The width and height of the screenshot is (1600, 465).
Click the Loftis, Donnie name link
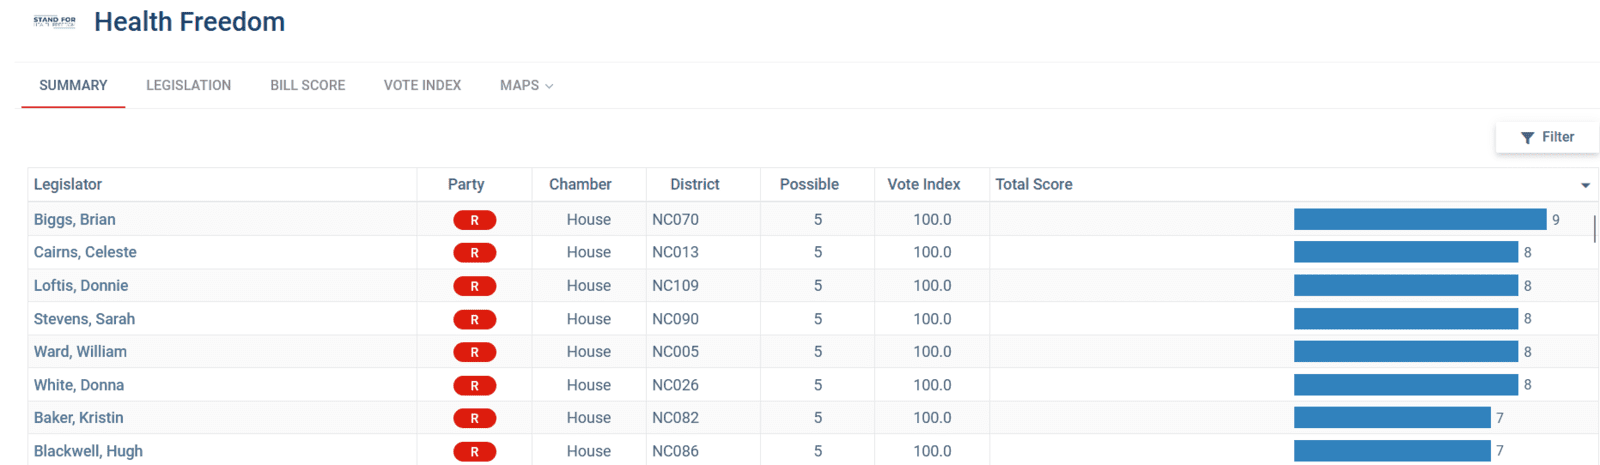click(x=81, y=286)
